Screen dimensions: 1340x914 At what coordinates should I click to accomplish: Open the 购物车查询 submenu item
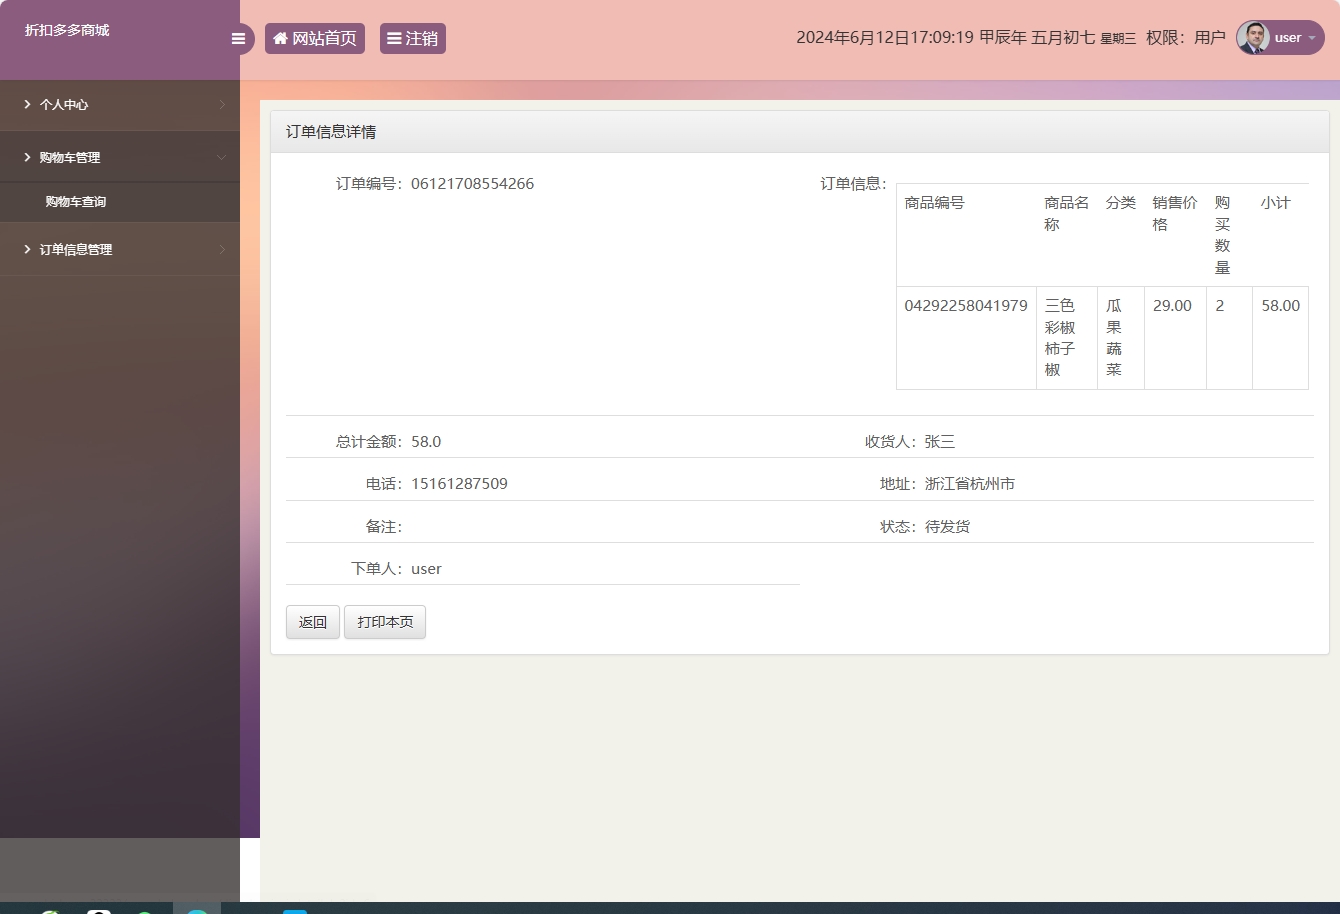(x=76, y=202)
